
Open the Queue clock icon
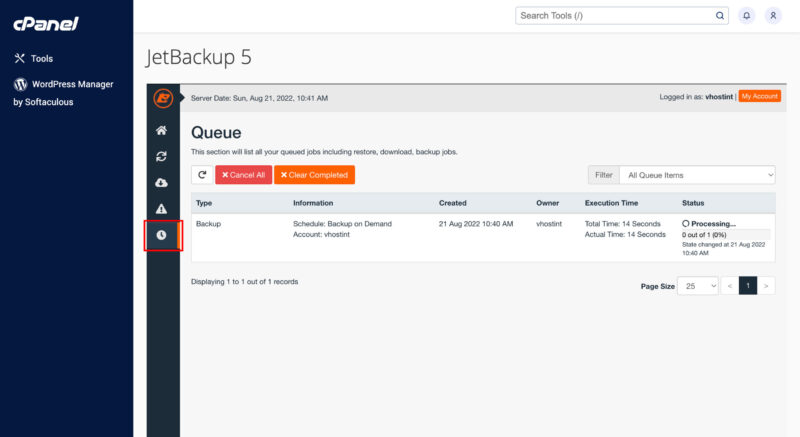[161, 235]
